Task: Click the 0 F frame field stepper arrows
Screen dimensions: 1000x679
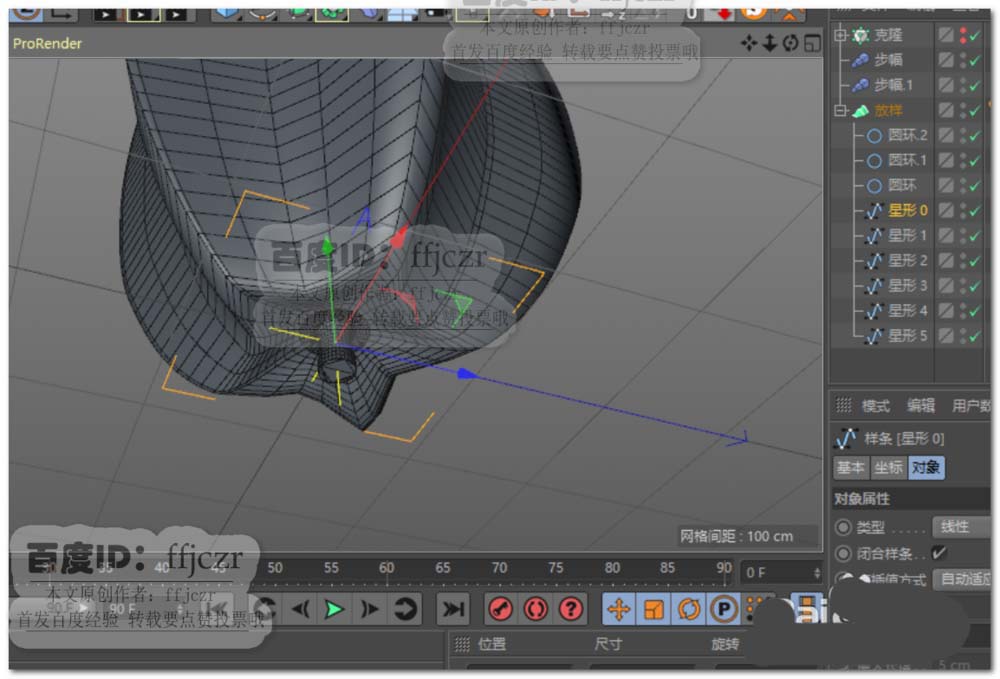Action: (817, 573)
